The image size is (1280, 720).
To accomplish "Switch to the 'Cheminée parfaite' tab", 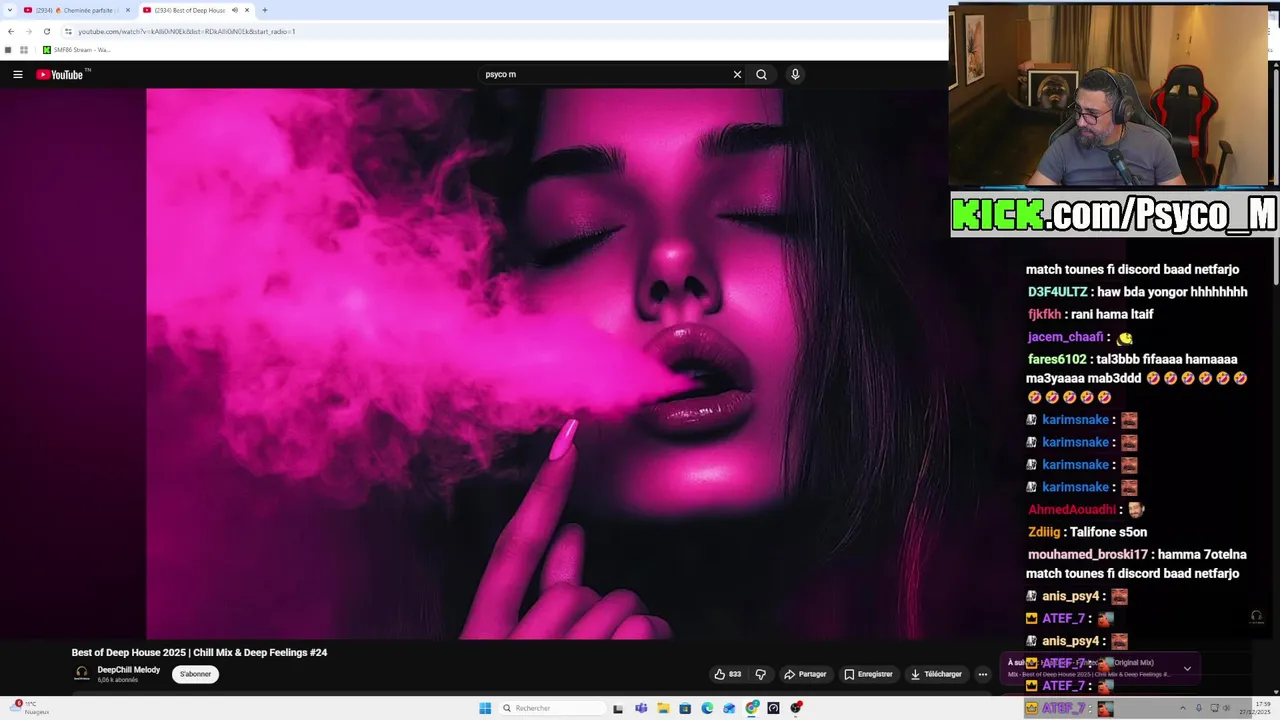I will point(78,10).
